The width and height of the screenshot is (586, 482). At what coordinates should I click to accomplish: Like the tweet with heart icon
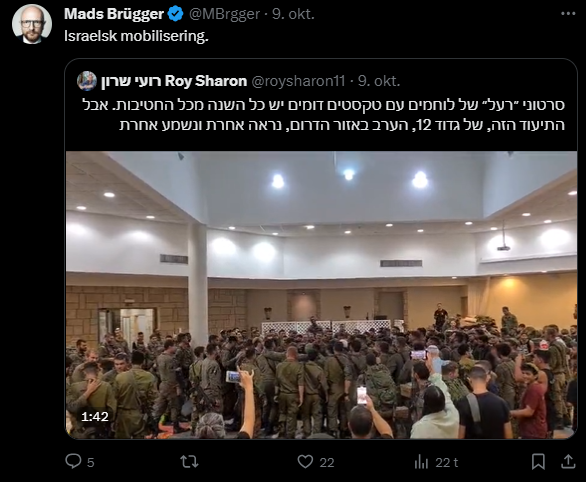(305, 462)
